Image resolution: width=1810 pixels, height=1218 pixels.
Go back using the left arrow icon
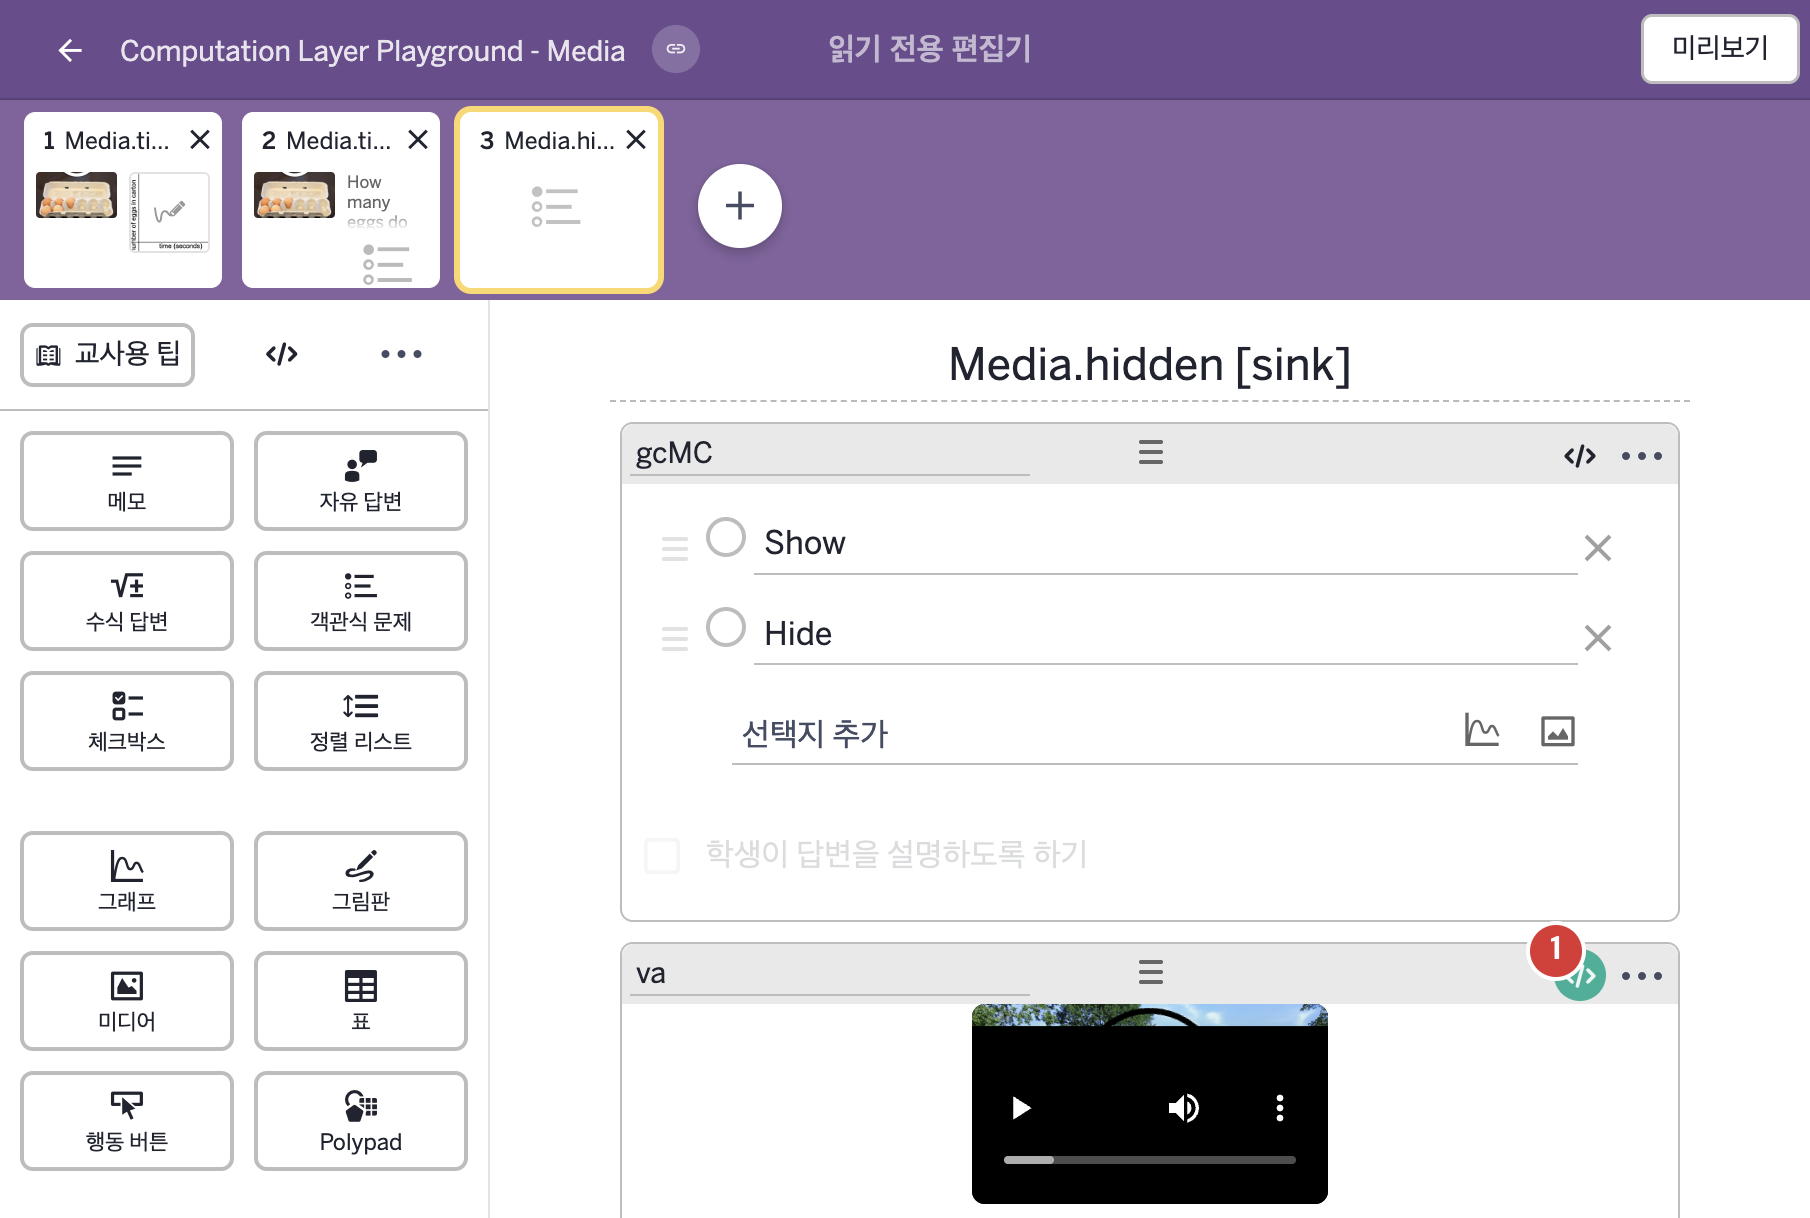70,50
